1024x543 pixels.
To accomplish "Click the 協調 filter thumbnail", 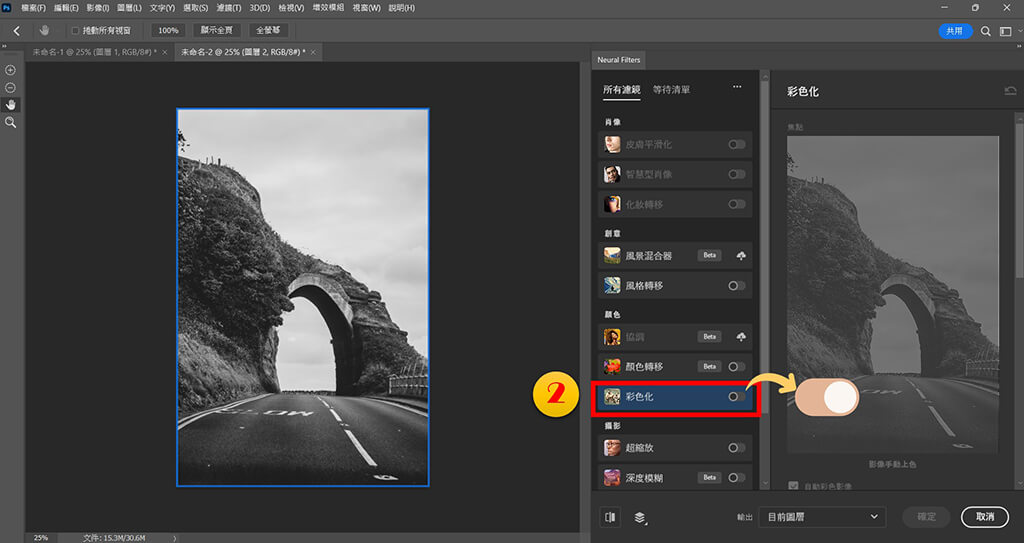I will (x=612, y=337).
